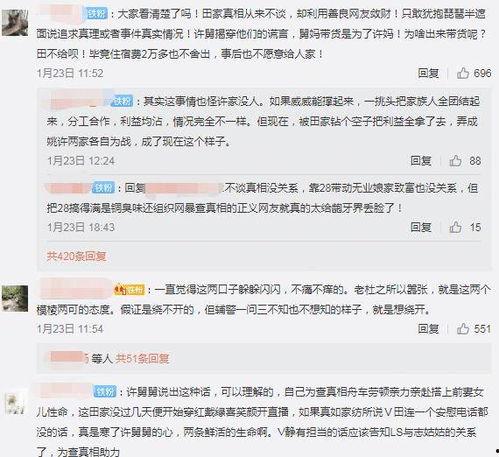Click 铁粉 badge on the last comment
The width and height of the screenshot is (499, 457).
105,391
